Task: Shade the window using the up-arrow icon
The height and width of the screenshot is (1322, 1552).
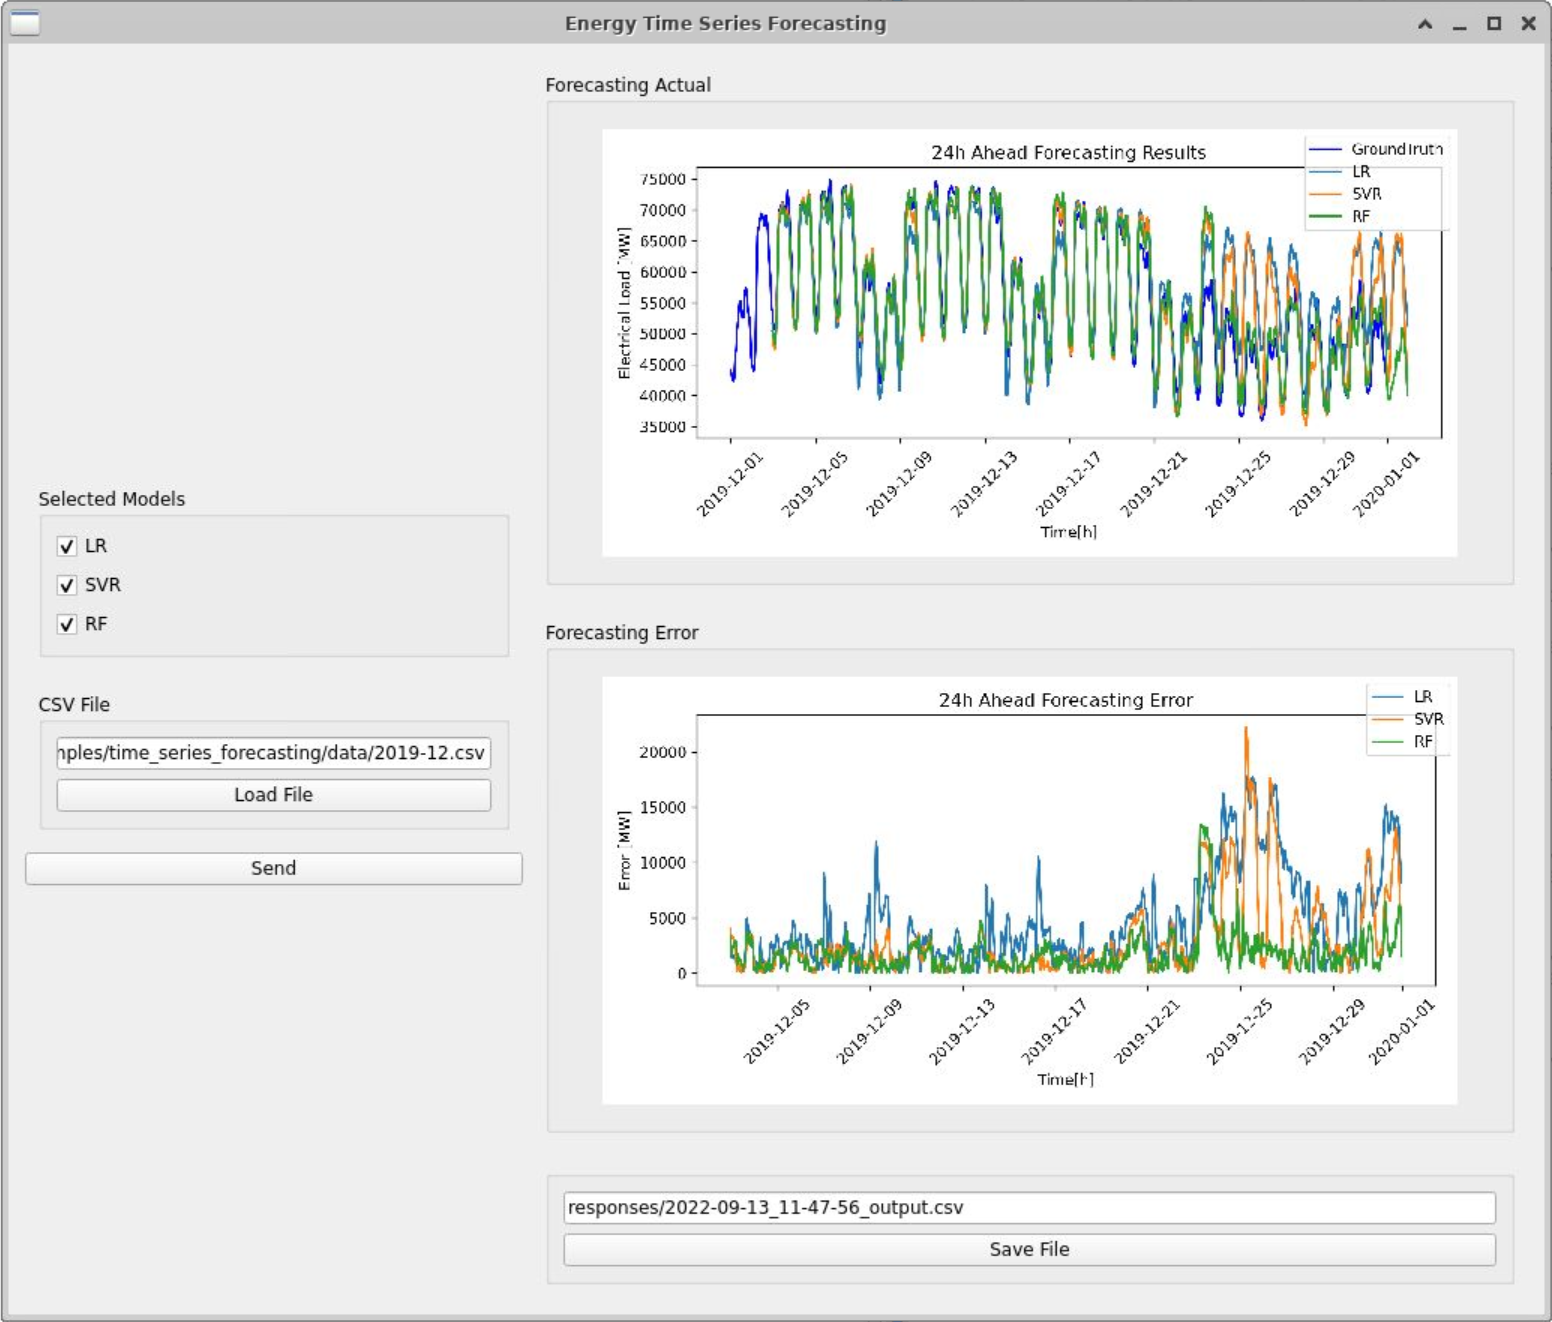Action: (x=1425, y=23)
